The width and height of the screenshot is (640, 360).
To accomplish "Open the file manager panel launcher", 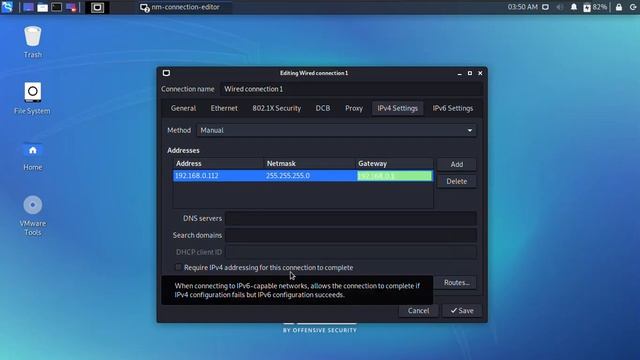I will [42, 7].
